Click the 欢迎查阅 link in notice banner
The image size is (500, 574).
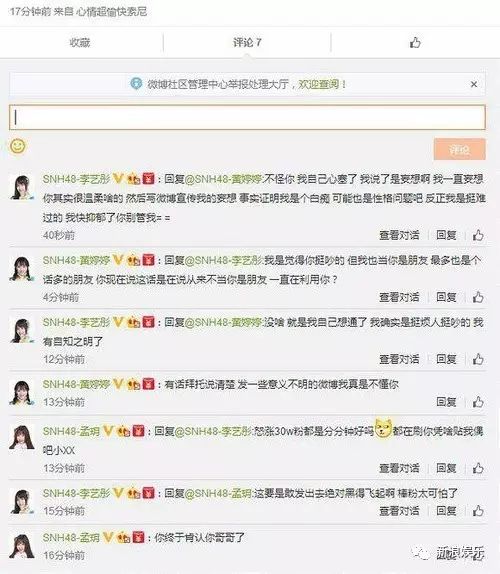(322, 84)
